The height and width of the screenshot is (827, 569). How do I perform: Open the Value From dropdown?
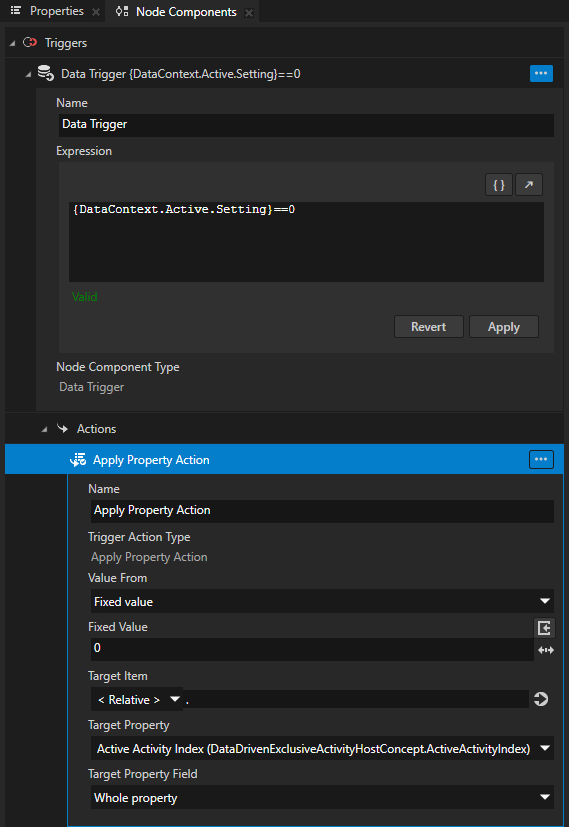(322, 601)
